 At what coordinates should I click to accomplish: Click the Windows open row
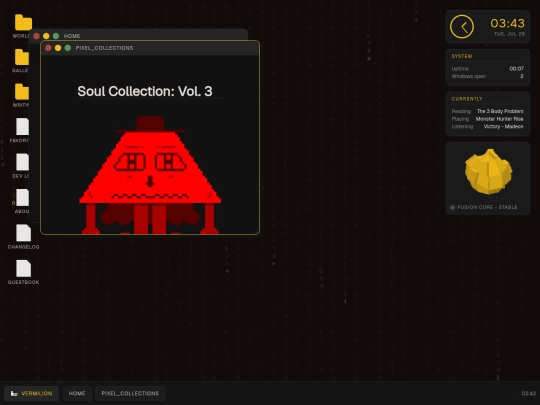pos(488,76)
